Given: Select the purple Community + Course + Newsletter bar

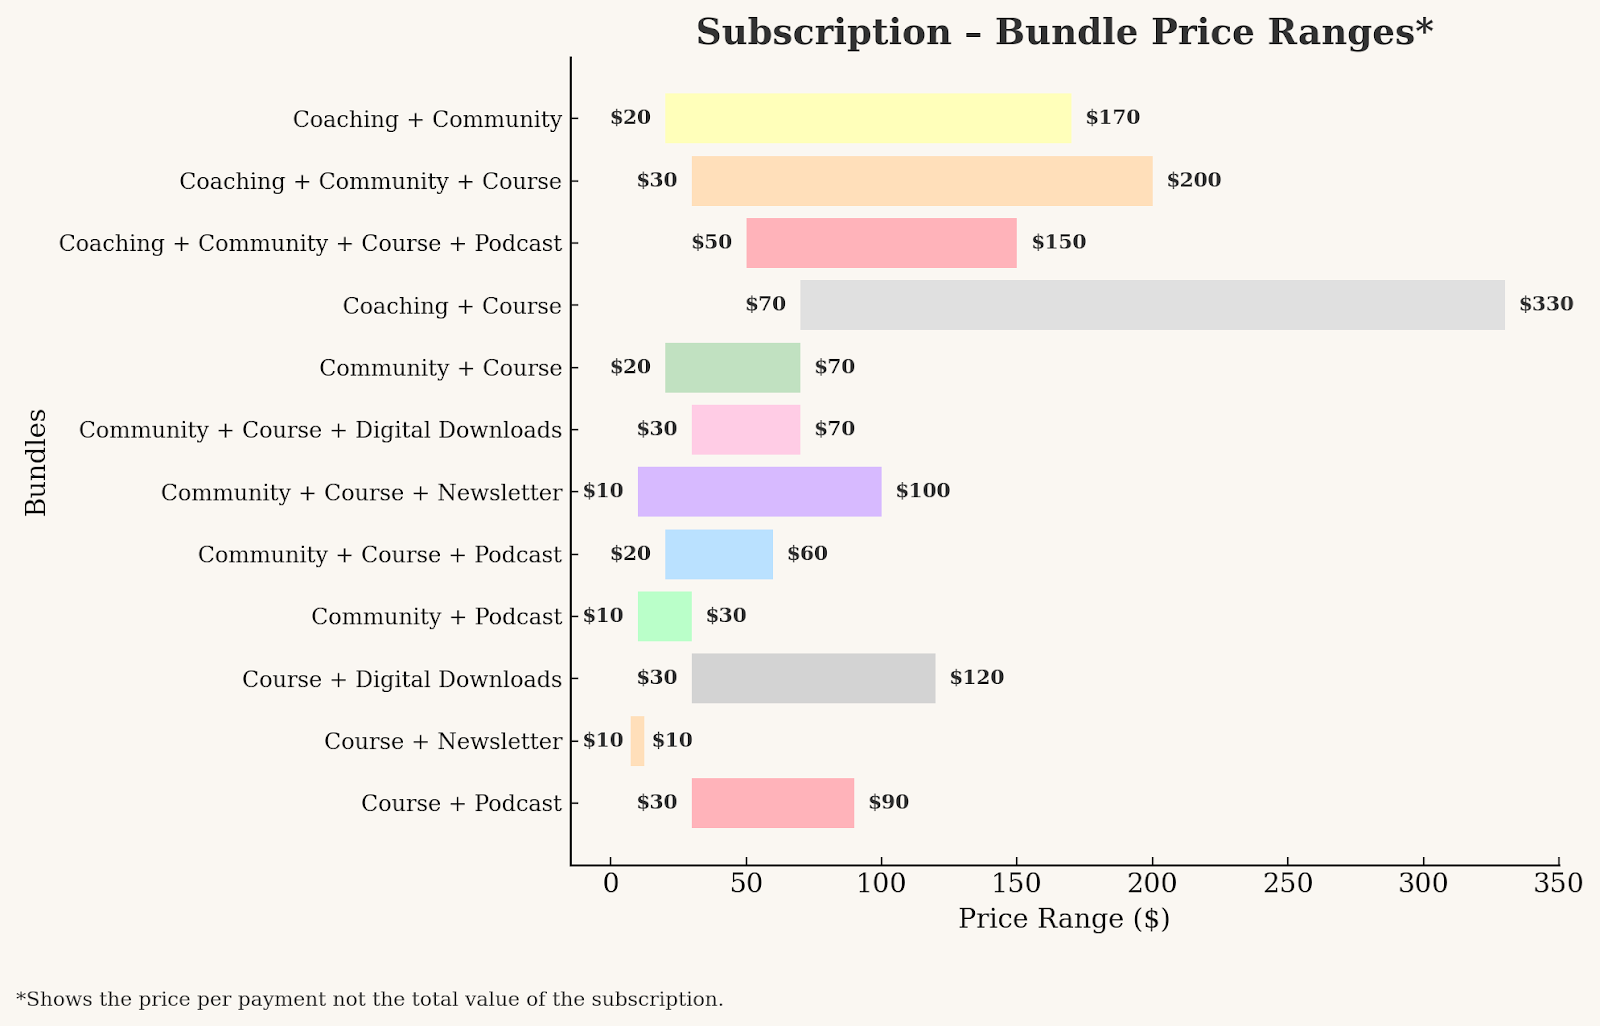Looking at the screenshot, I should click(759, 492).
